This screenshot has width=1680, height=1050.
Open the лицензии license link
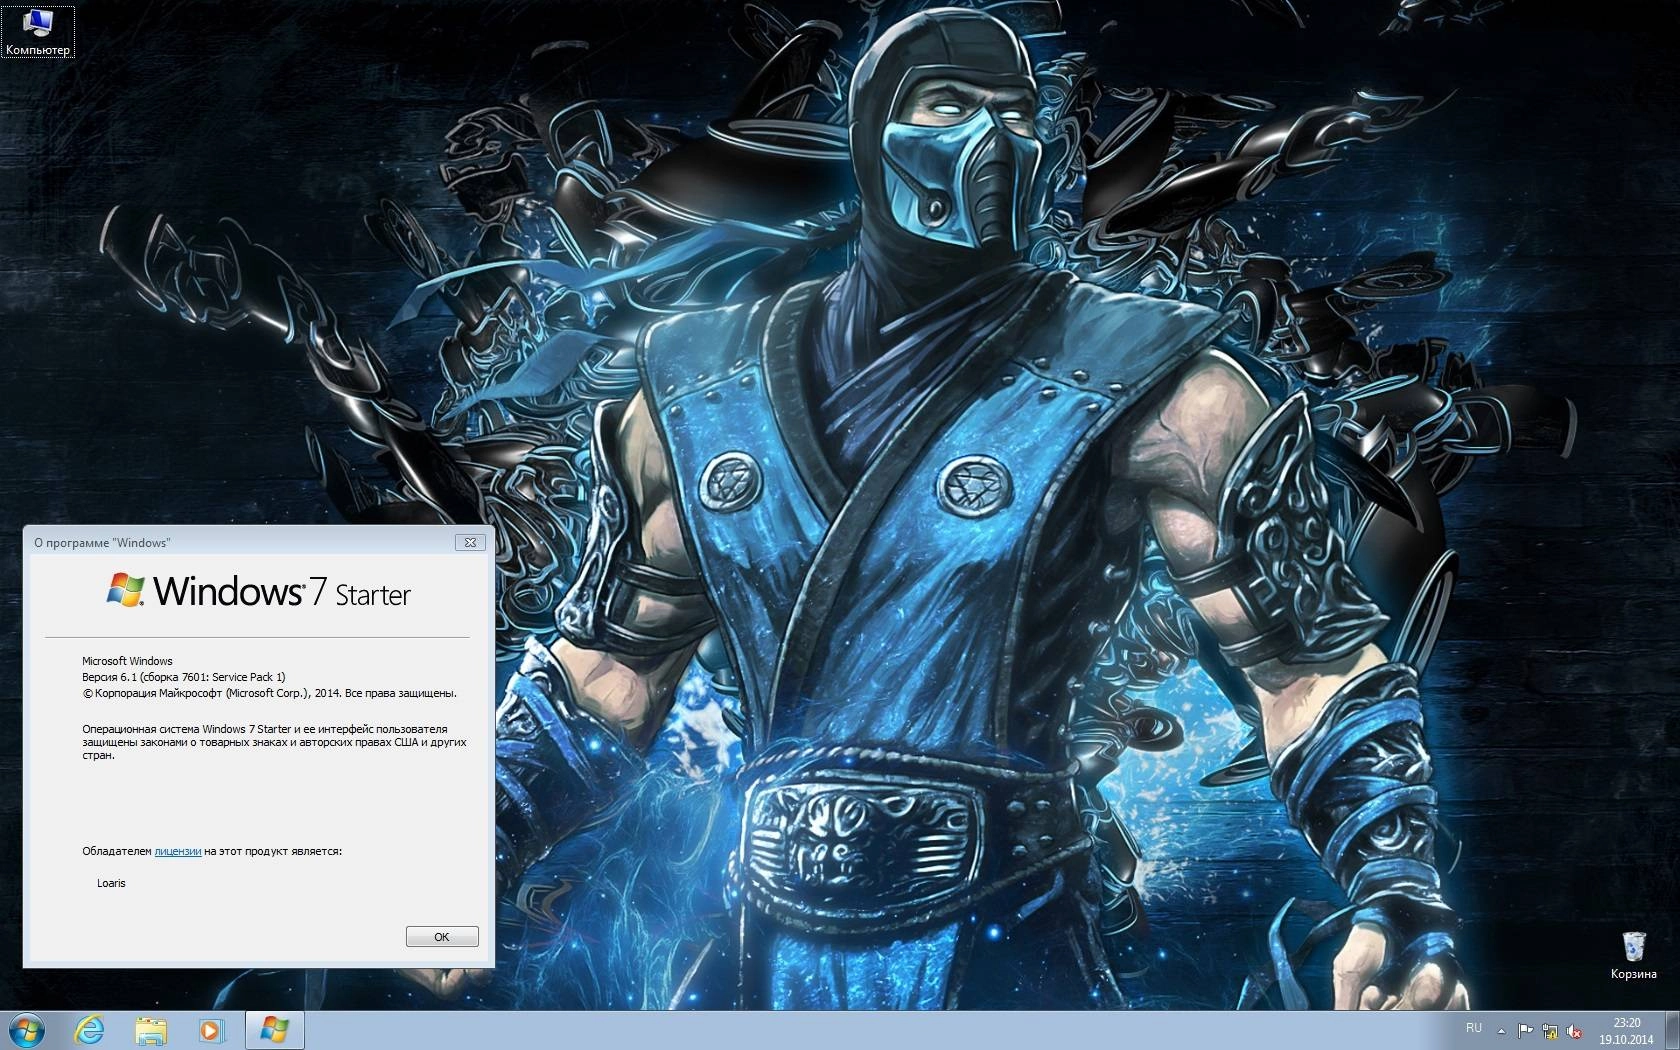[178, 851]
